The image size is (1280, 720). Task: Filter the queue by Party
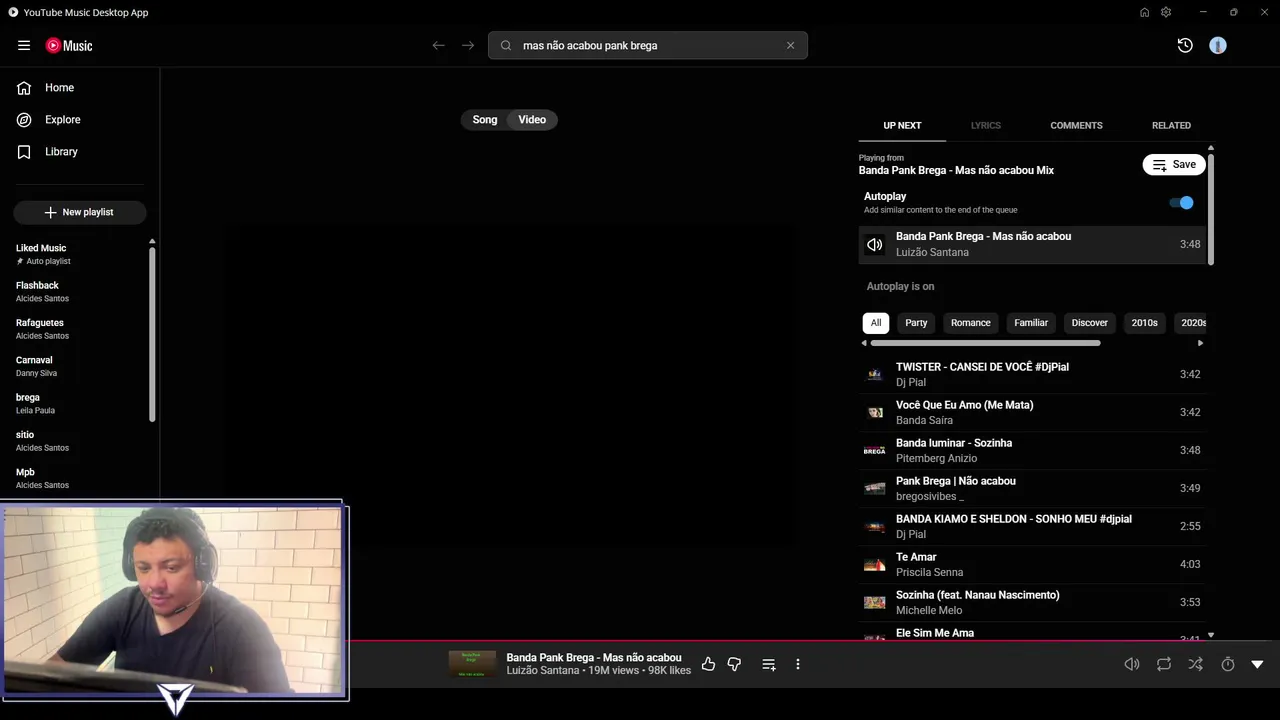click(x=916, y=323)
